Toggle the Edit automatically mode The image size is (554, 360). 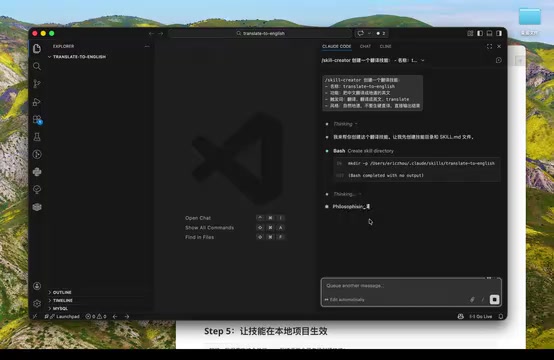[x=344, y=300]
